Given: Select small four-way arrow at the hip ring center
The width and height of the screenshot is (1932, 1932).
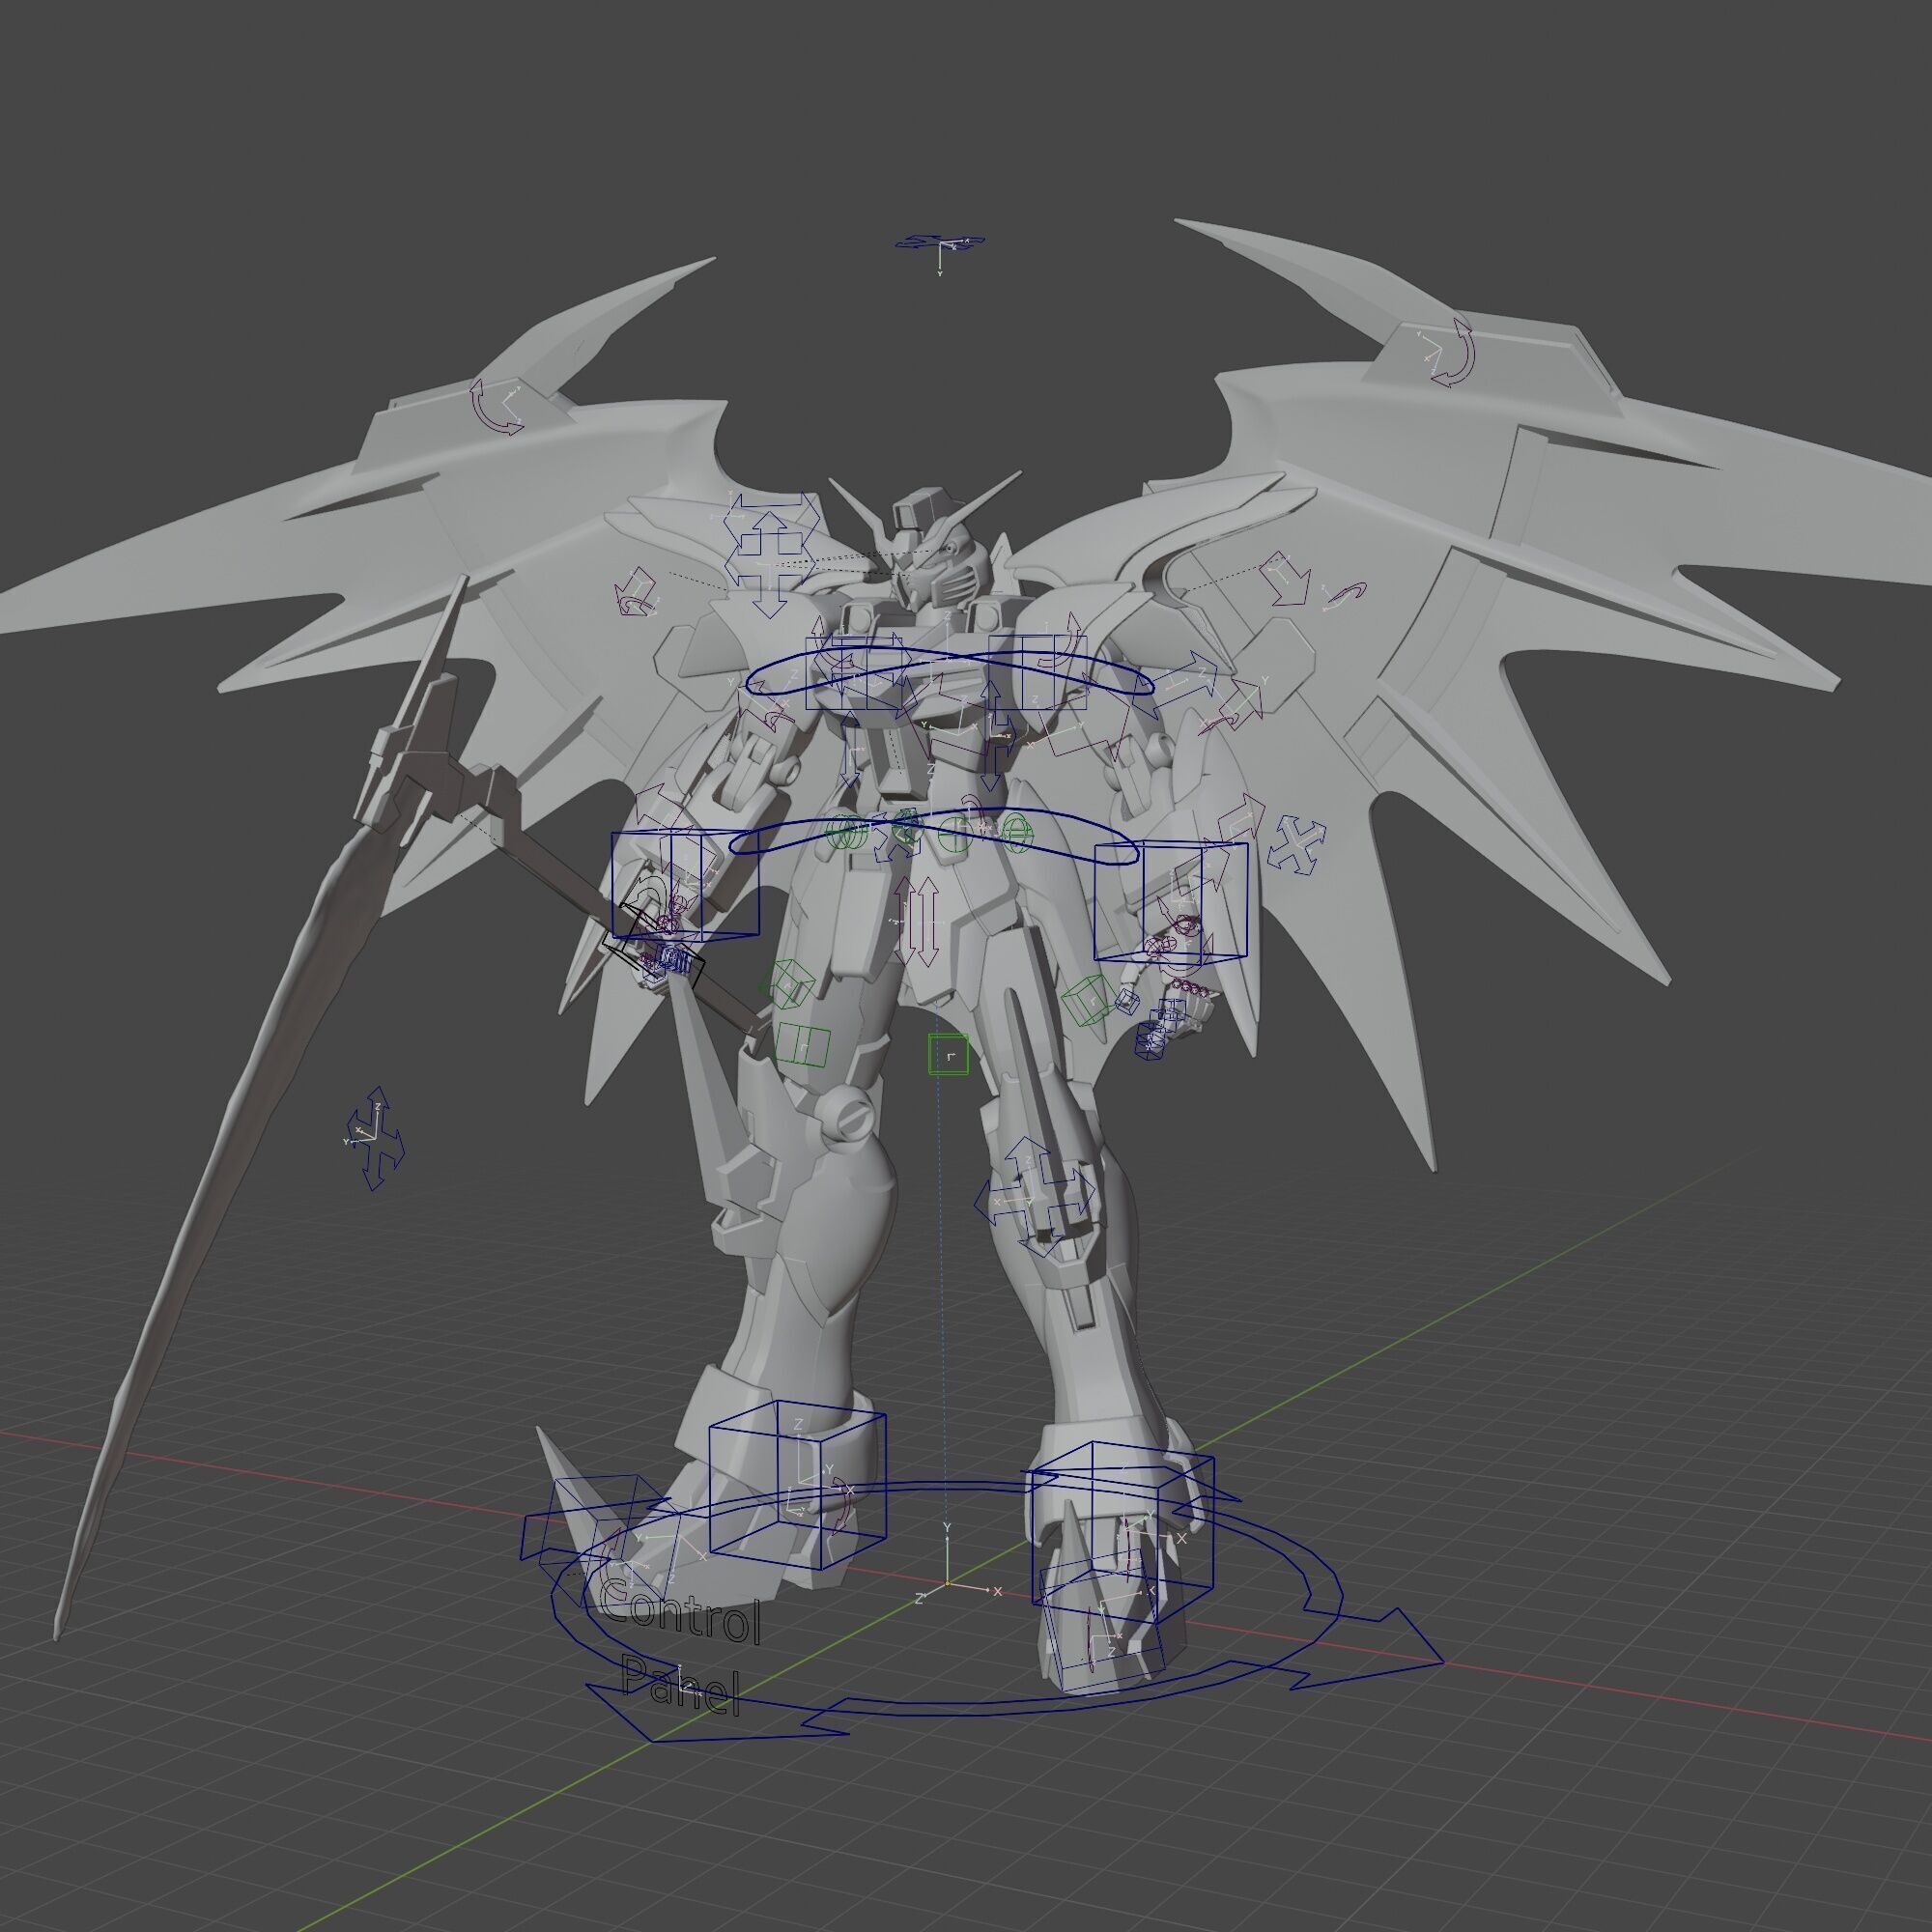Looking at the screenshot, I should [x=897, y=838].
